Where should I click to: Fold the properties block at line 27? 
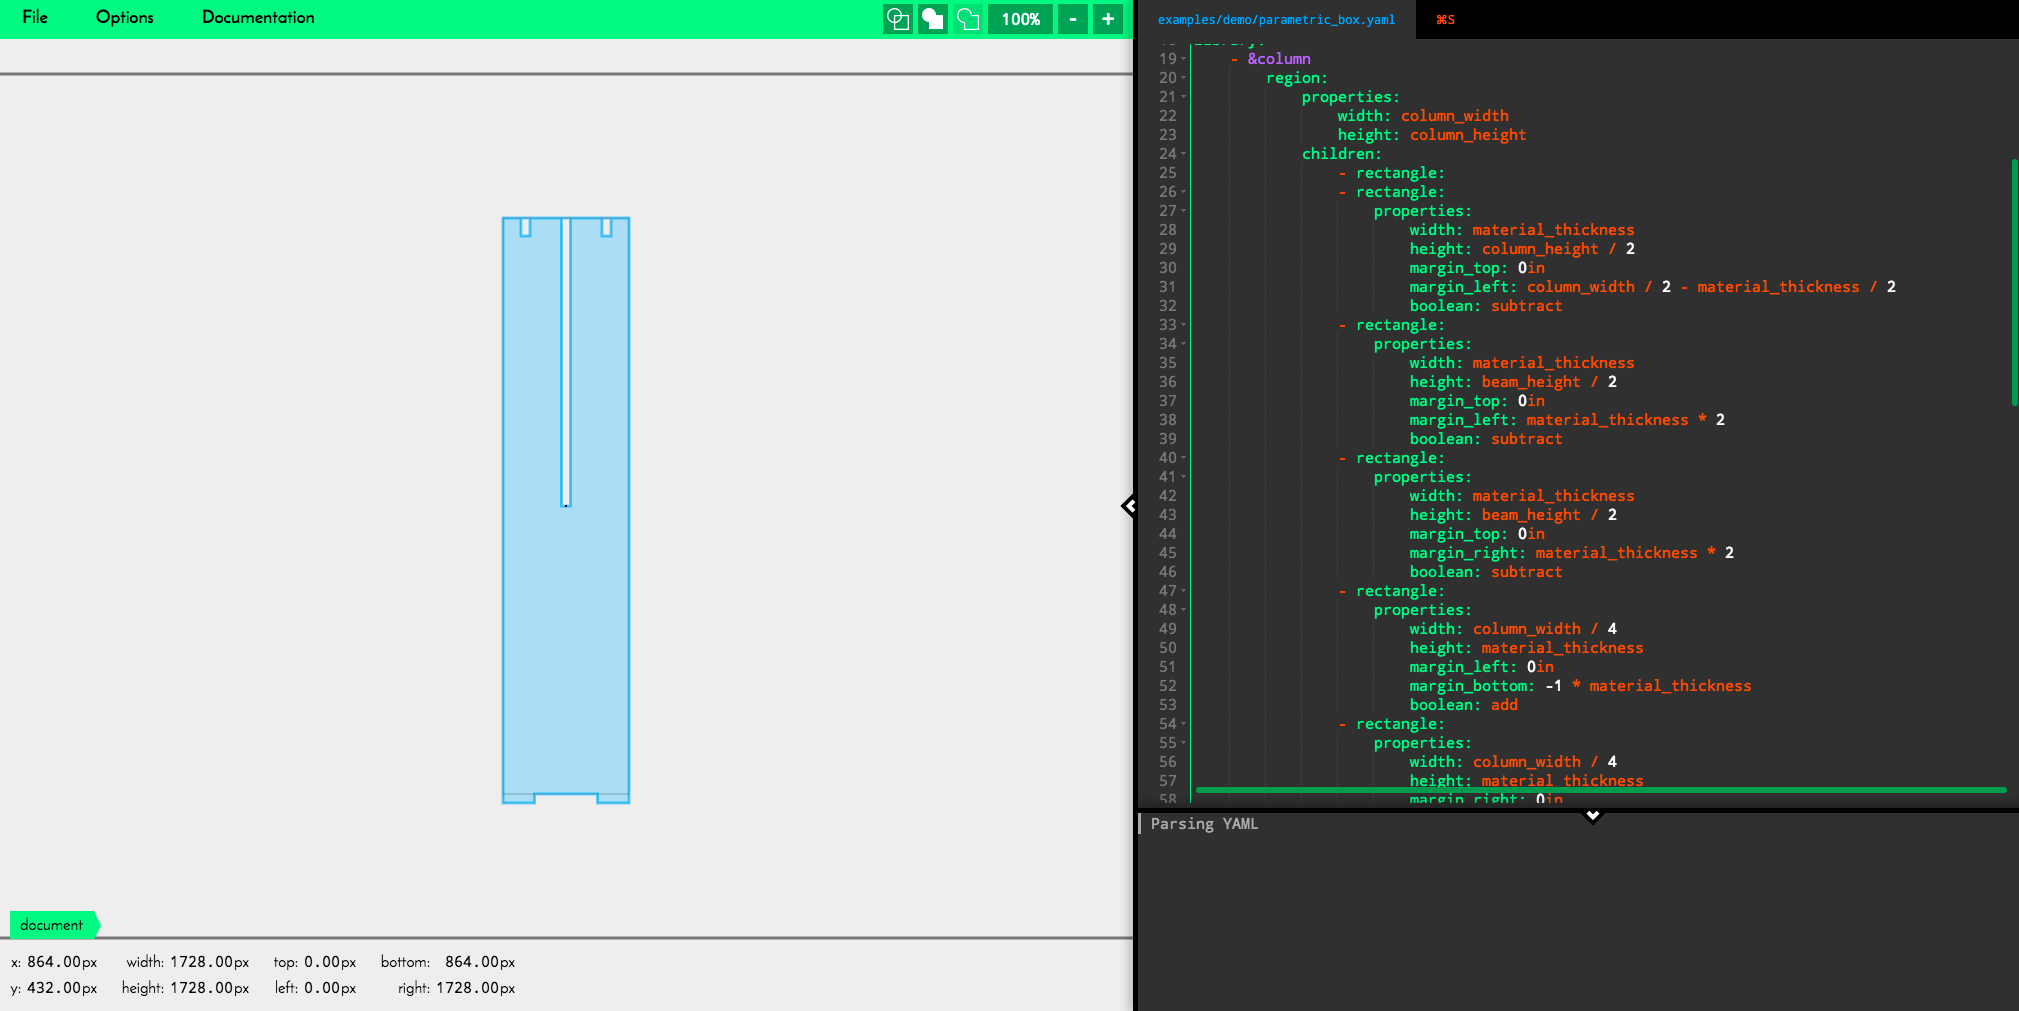[x=1184, y=211]
